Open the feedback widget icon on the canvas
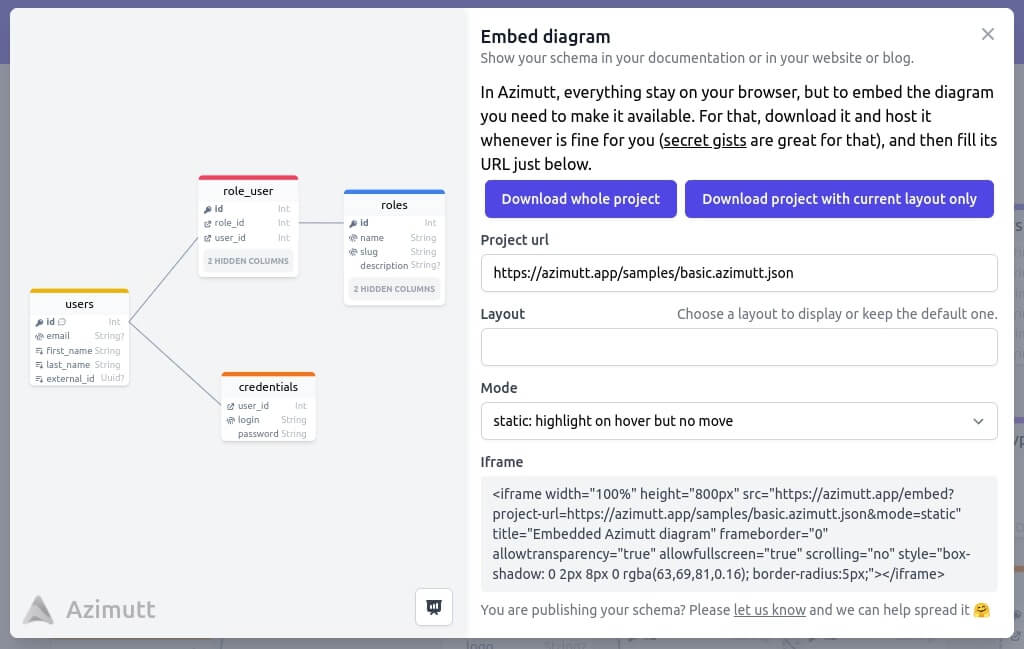The width and height of the screenshot is (1024, 649). (x=433, y=606)
